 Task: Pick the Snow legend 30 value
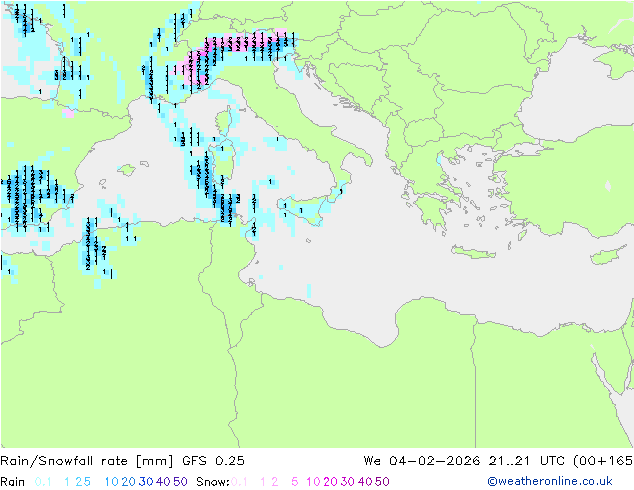pos(348,482)
